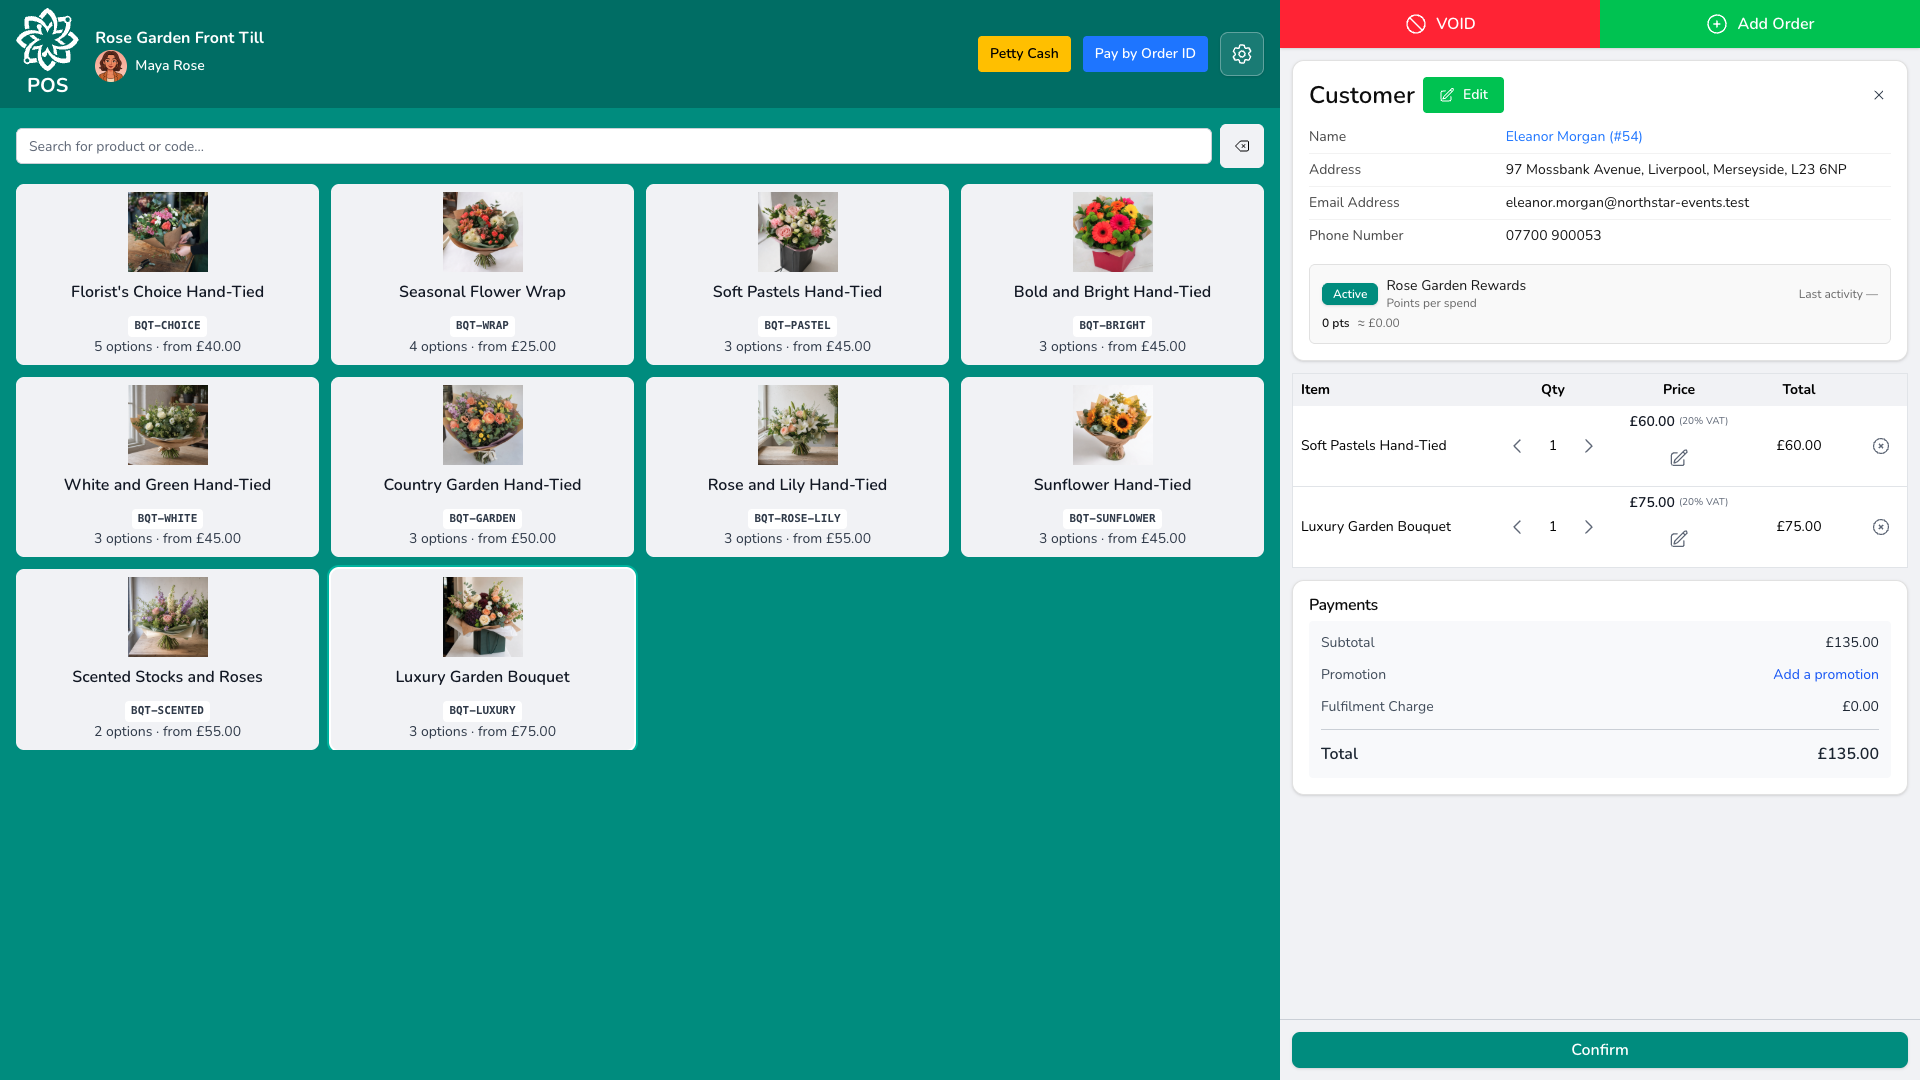Click the £75.00 price in order
This screenshot has height=1080, width=1920.
point(1651,503)
